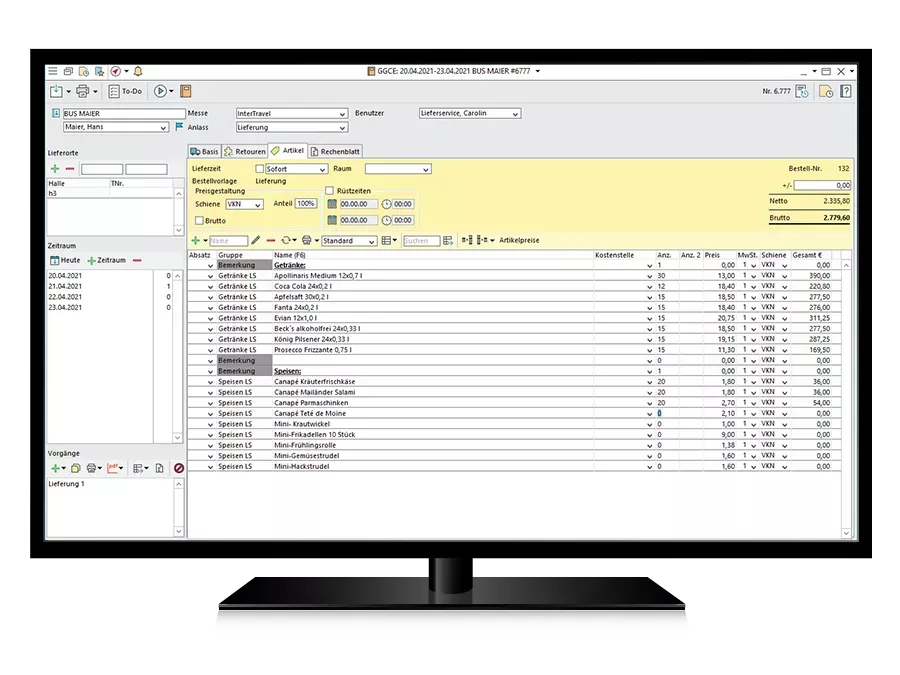Select the copy icon in the Vorgänge panel
This screenshot has width=900, height=675.
point(75,468)
